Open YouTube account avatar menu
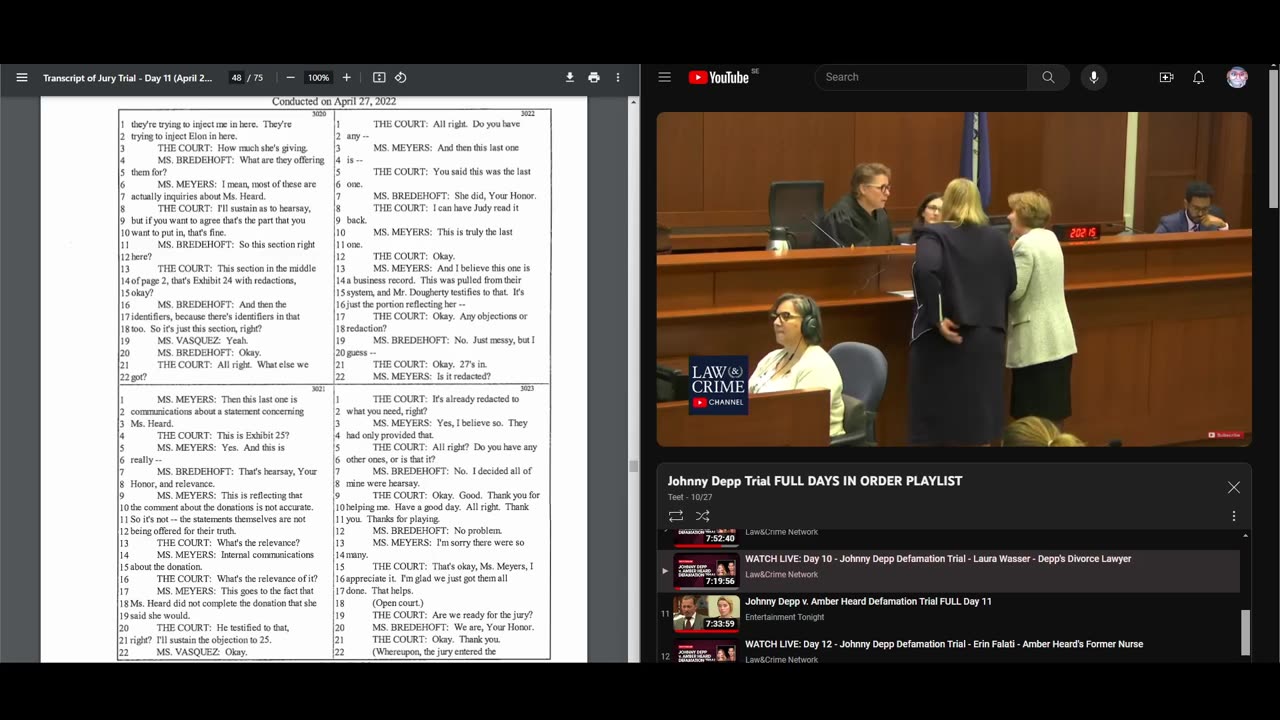1280x720 pixels. tap(1237, 77)
